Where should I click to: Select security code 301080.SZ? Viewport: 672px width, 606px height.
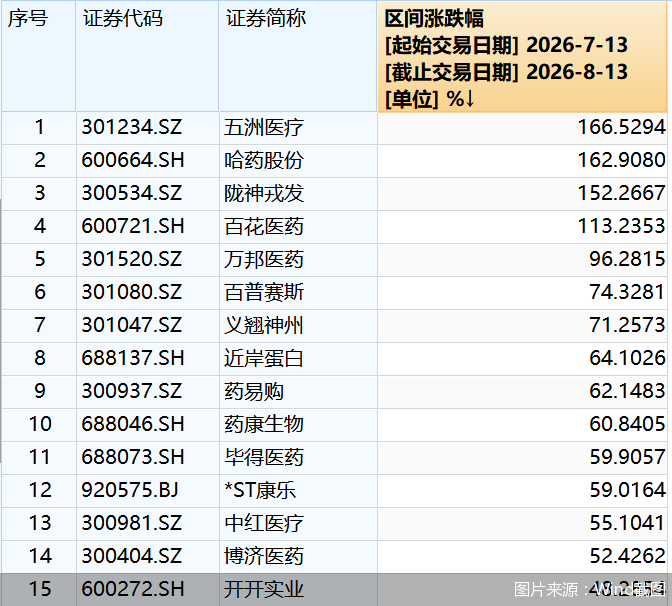[132, 292]
